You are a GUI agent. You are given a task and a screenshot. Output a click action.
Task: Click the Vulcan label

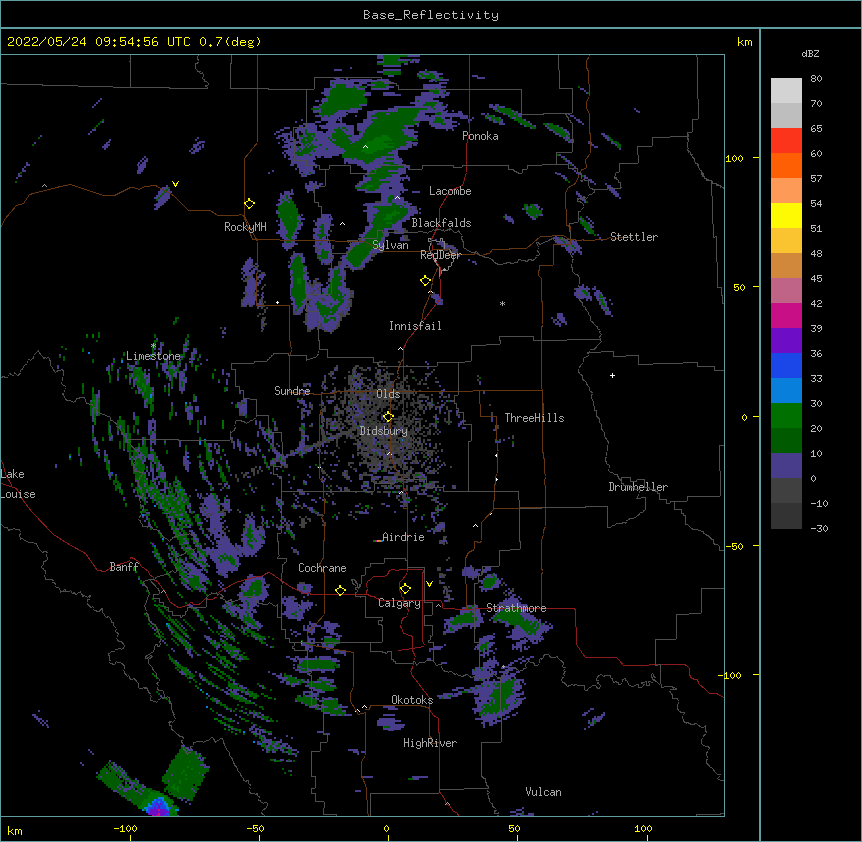click(543, 792)
